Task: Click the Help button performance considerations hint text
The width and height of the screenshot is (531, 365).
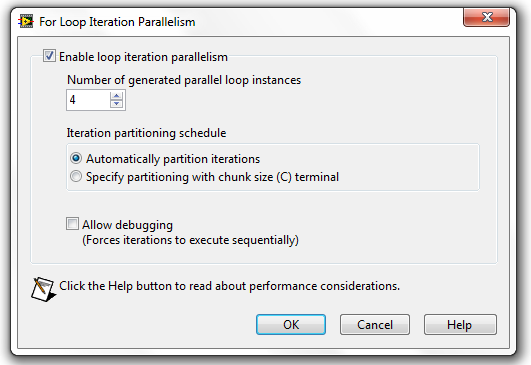Action: pos(229,286)
